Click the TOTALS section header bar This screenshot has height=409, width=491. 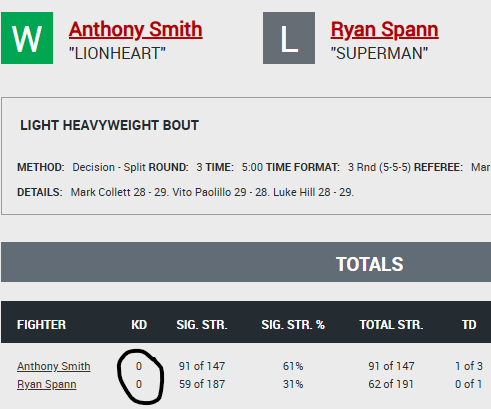click(246, 262)
